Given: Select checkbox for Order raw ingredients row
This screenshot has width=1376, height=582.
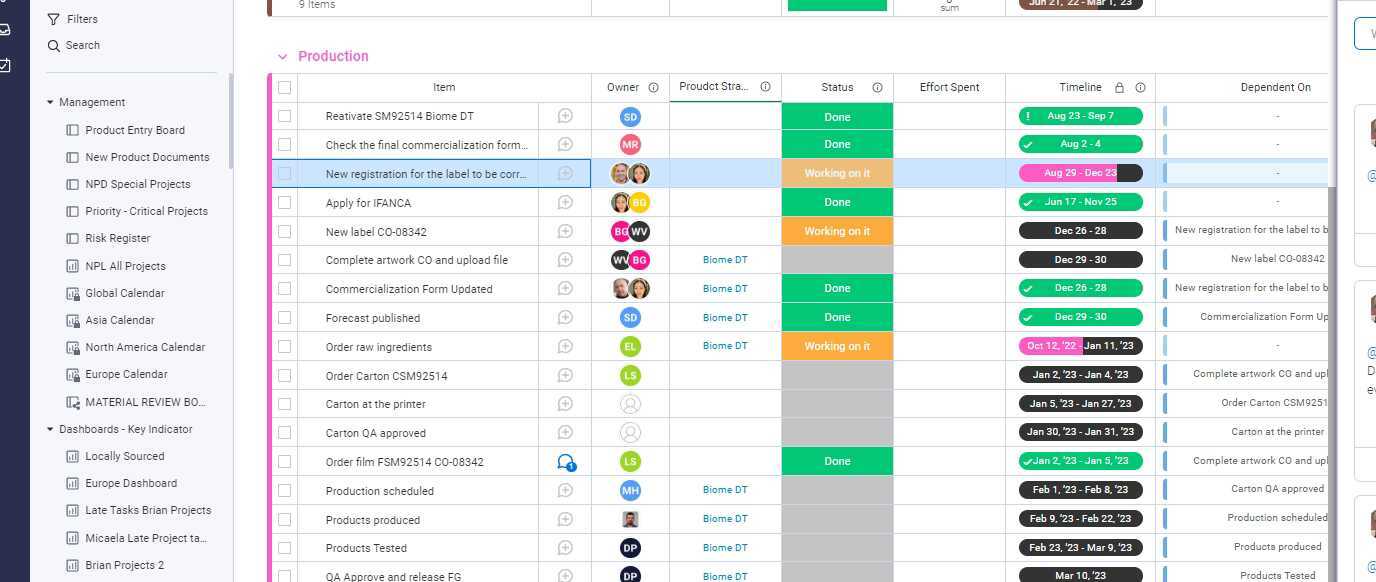Looking at the screenshot, I should click(x=285, y=346).
